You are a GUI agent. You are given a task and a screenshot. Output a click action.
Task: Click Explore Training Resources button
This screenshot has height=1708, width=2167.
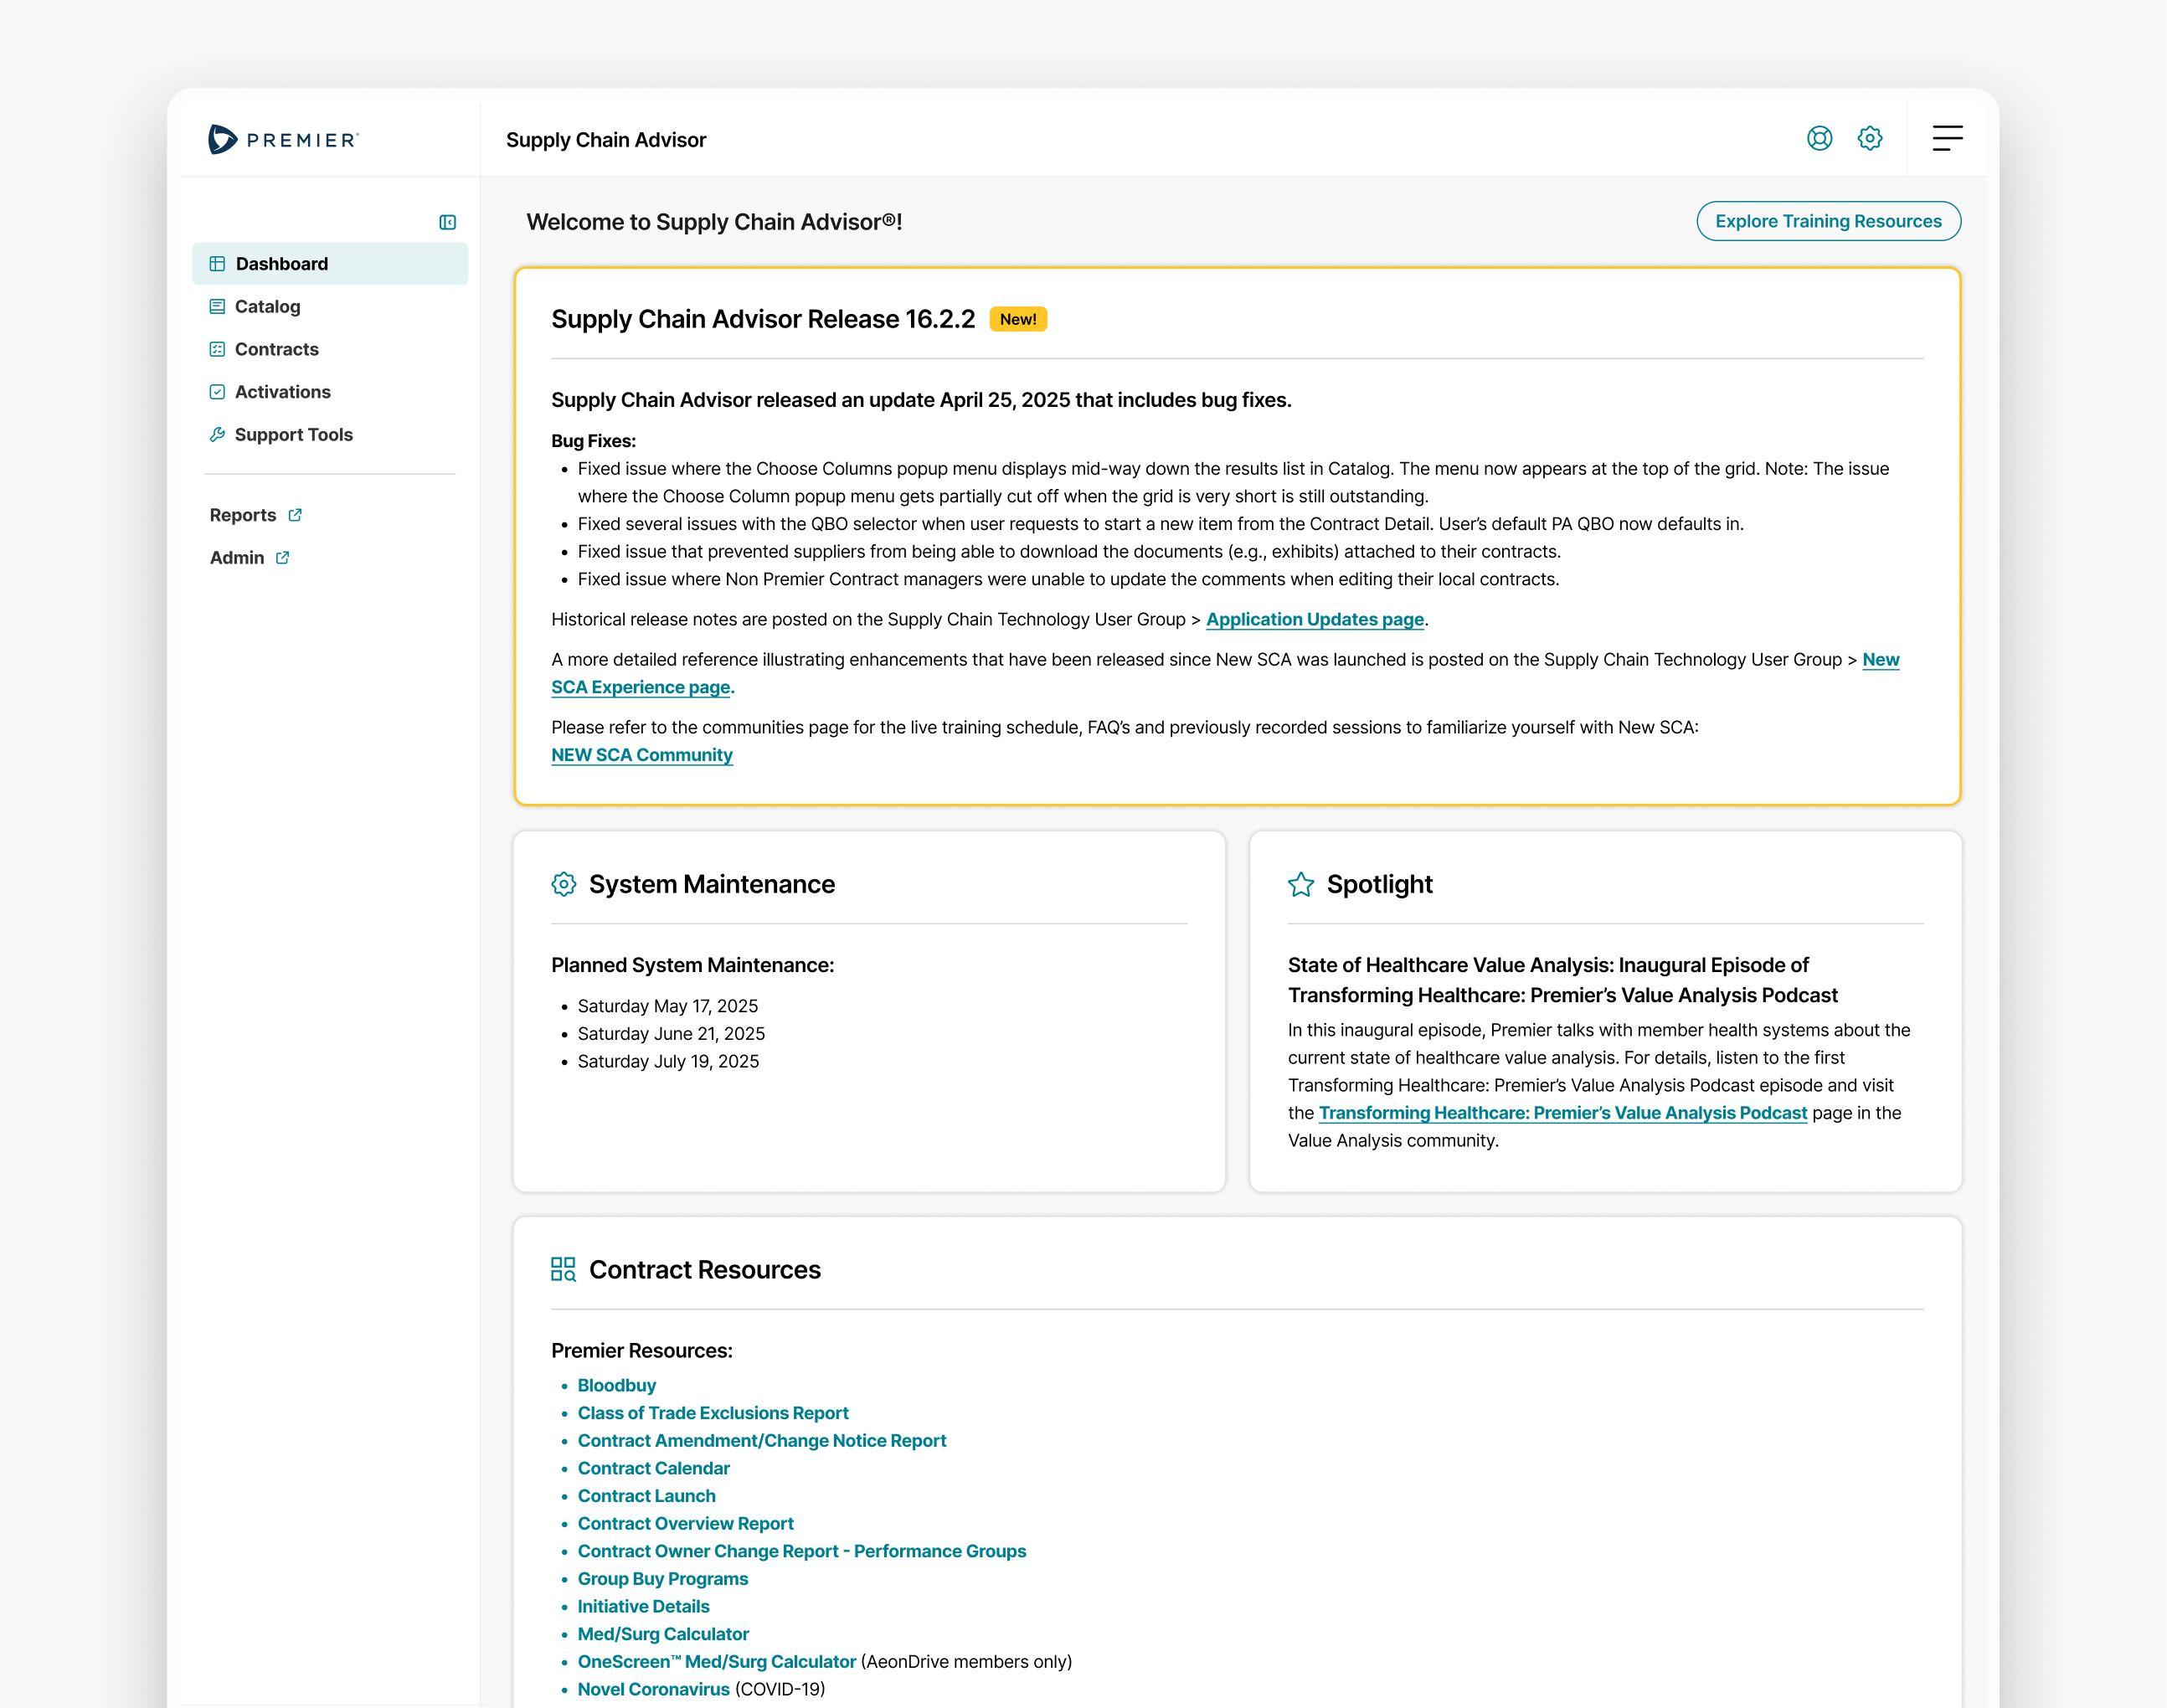1827,221
